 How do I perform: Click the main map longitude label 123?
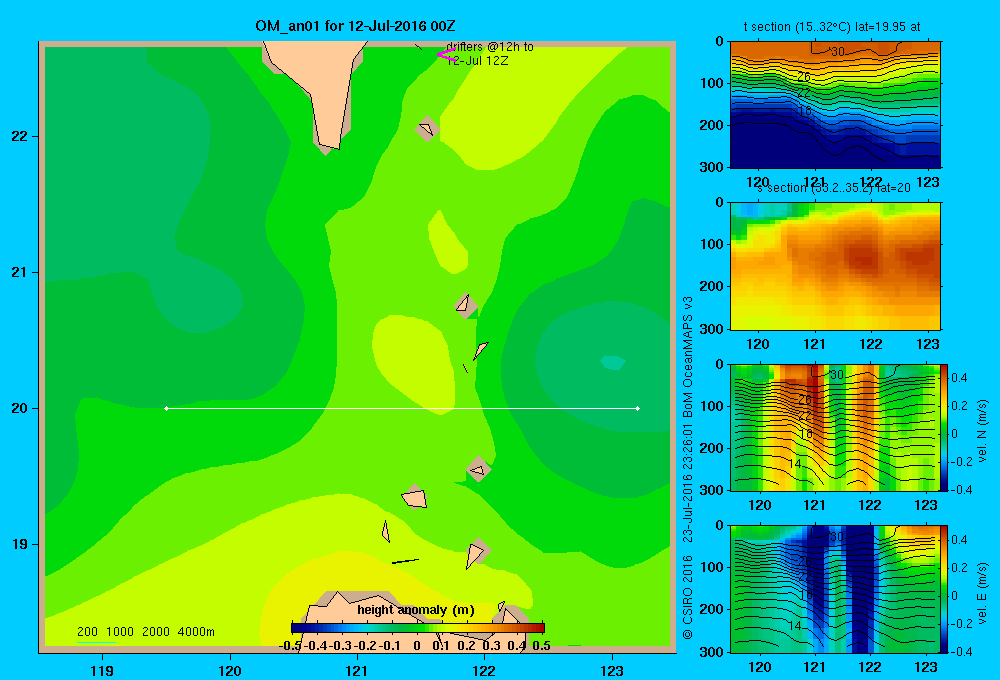point(612,670)
